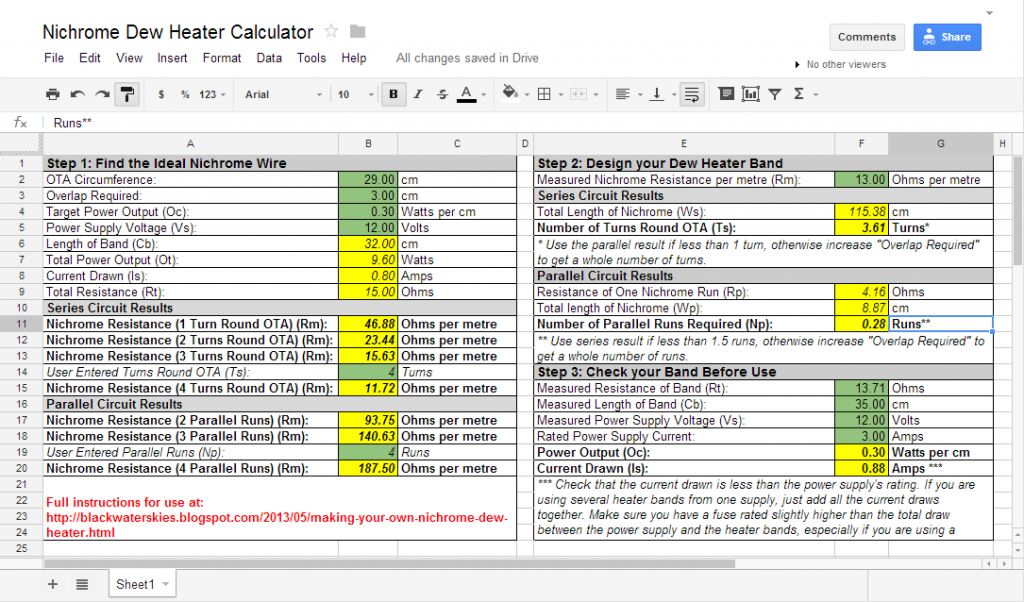Open the blackwaterskies blogspot instructions link
1024x602 pixels.
pyautogui.click(x=276, y=525)
